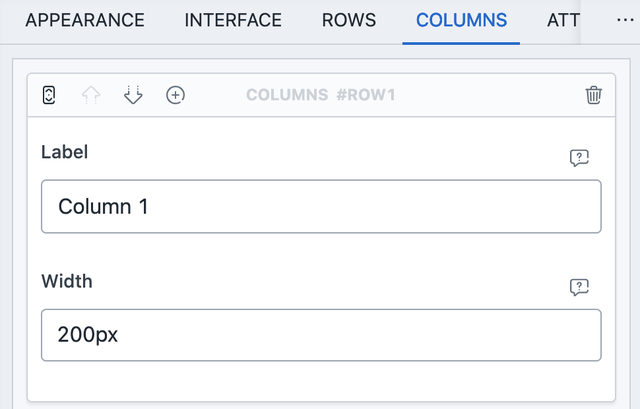This screenshot has height=409, width=640.
Task: Open help tooltip for Width field
Action: point(579,287)
